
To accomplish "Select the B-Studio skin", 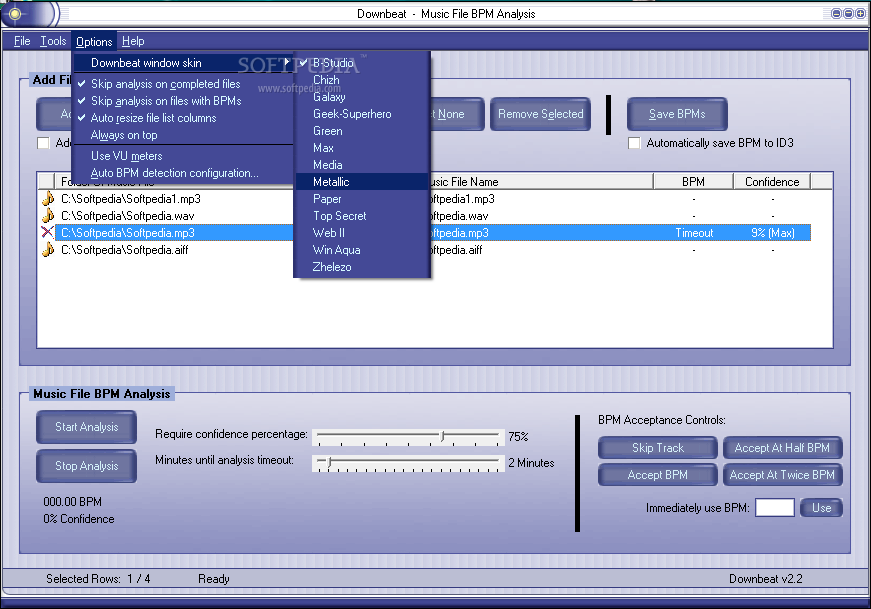I will [x=363, y=63].
